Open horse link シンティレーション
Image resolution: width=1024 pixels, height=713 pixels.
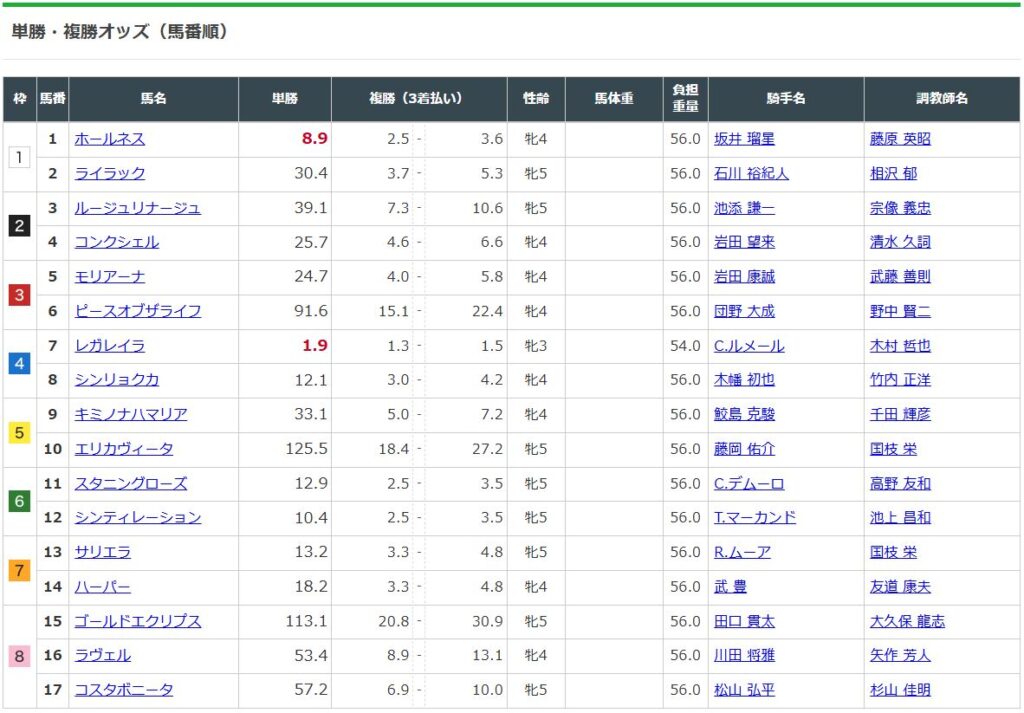[x=138, y=518]
